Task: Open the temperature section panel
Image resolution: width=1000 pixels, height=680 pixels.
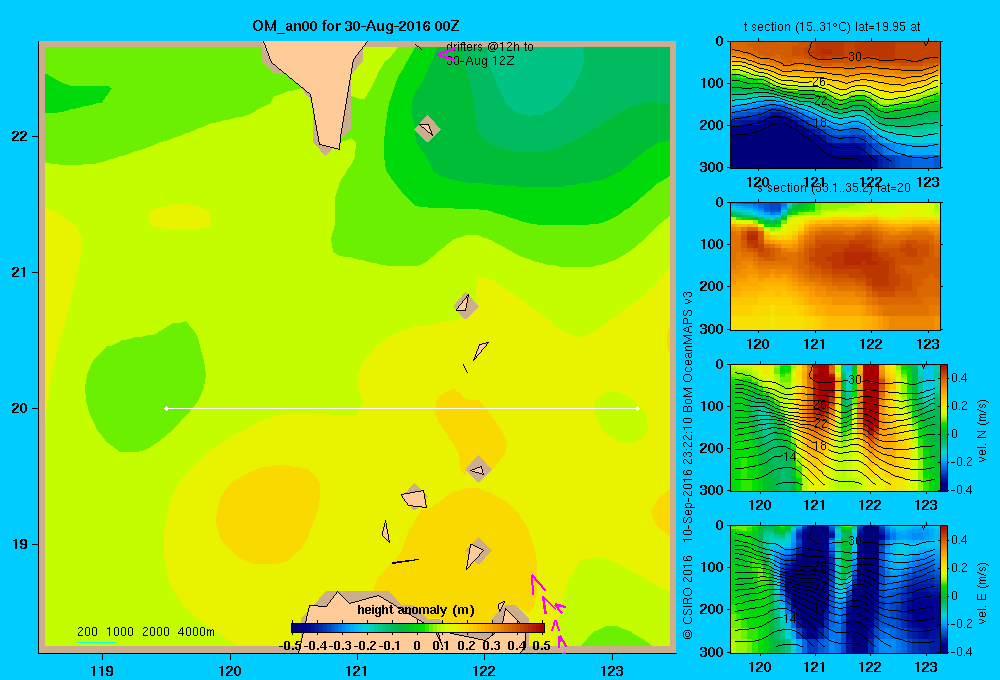Action: pos(835,105)
